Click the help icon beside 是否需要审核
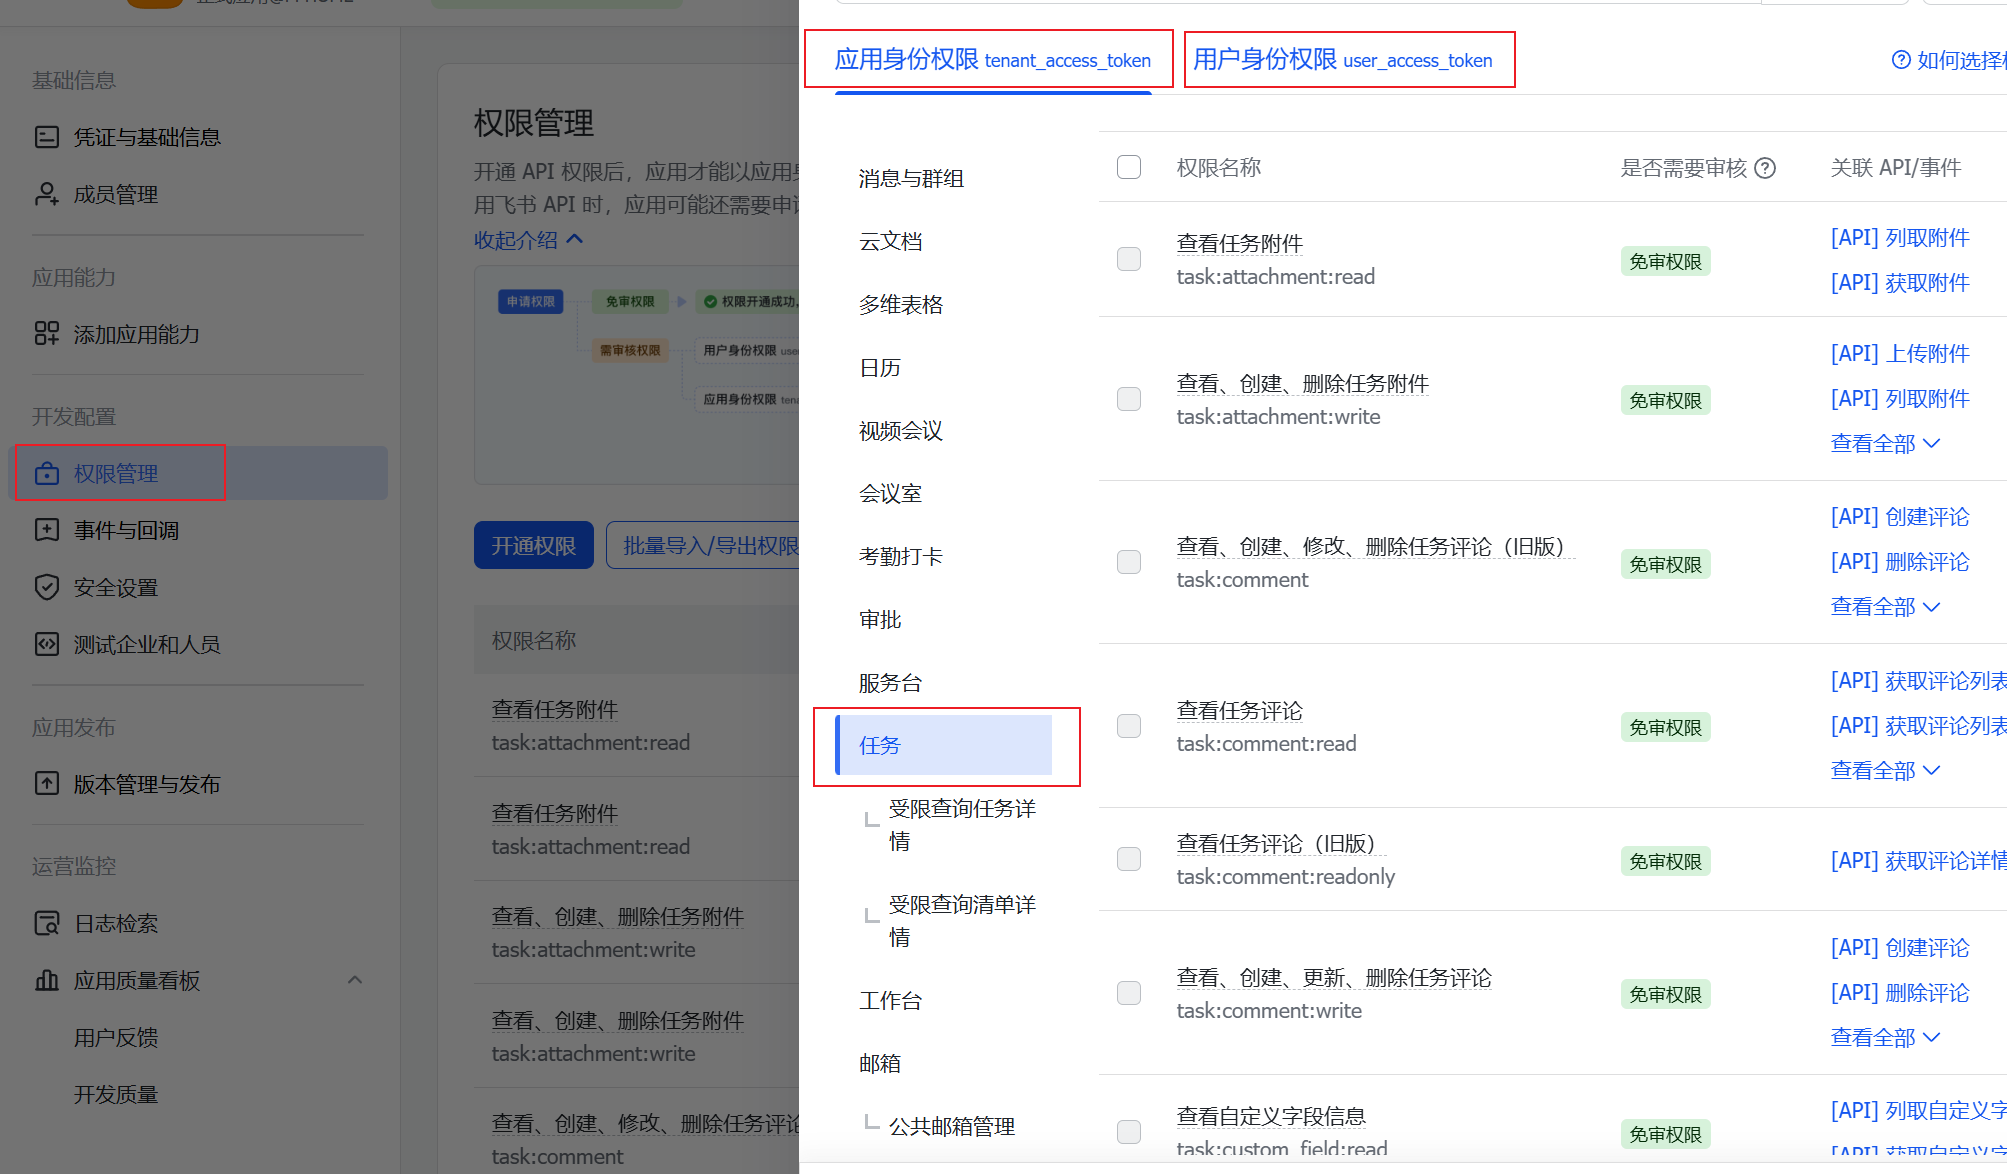The width and height of the screenshot is (2007, 1174). [x=1766, y=168]
